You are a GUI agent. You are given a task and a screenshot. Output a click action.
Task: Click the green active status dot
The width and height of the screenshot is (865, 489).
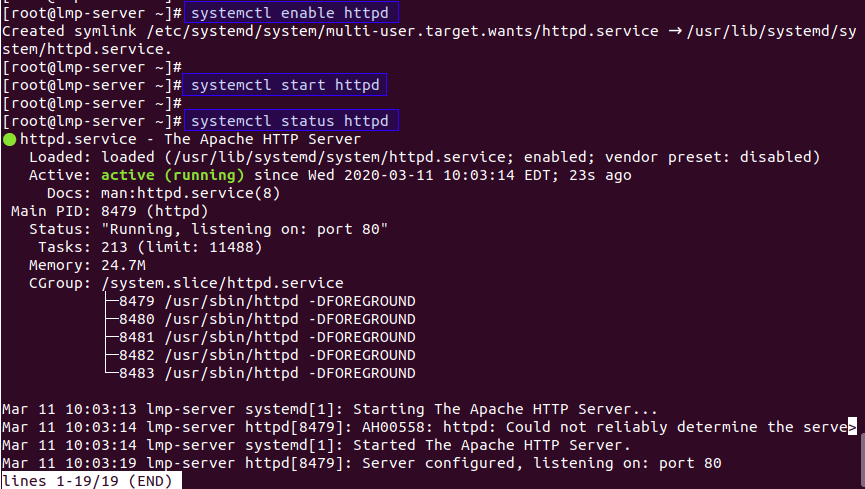(x=9, y=140)
